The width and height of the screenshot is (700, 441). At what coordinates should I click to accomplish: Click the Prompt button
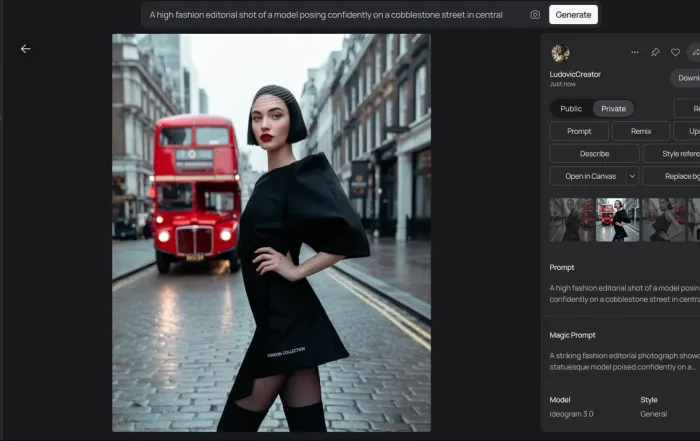coord(579,131)
